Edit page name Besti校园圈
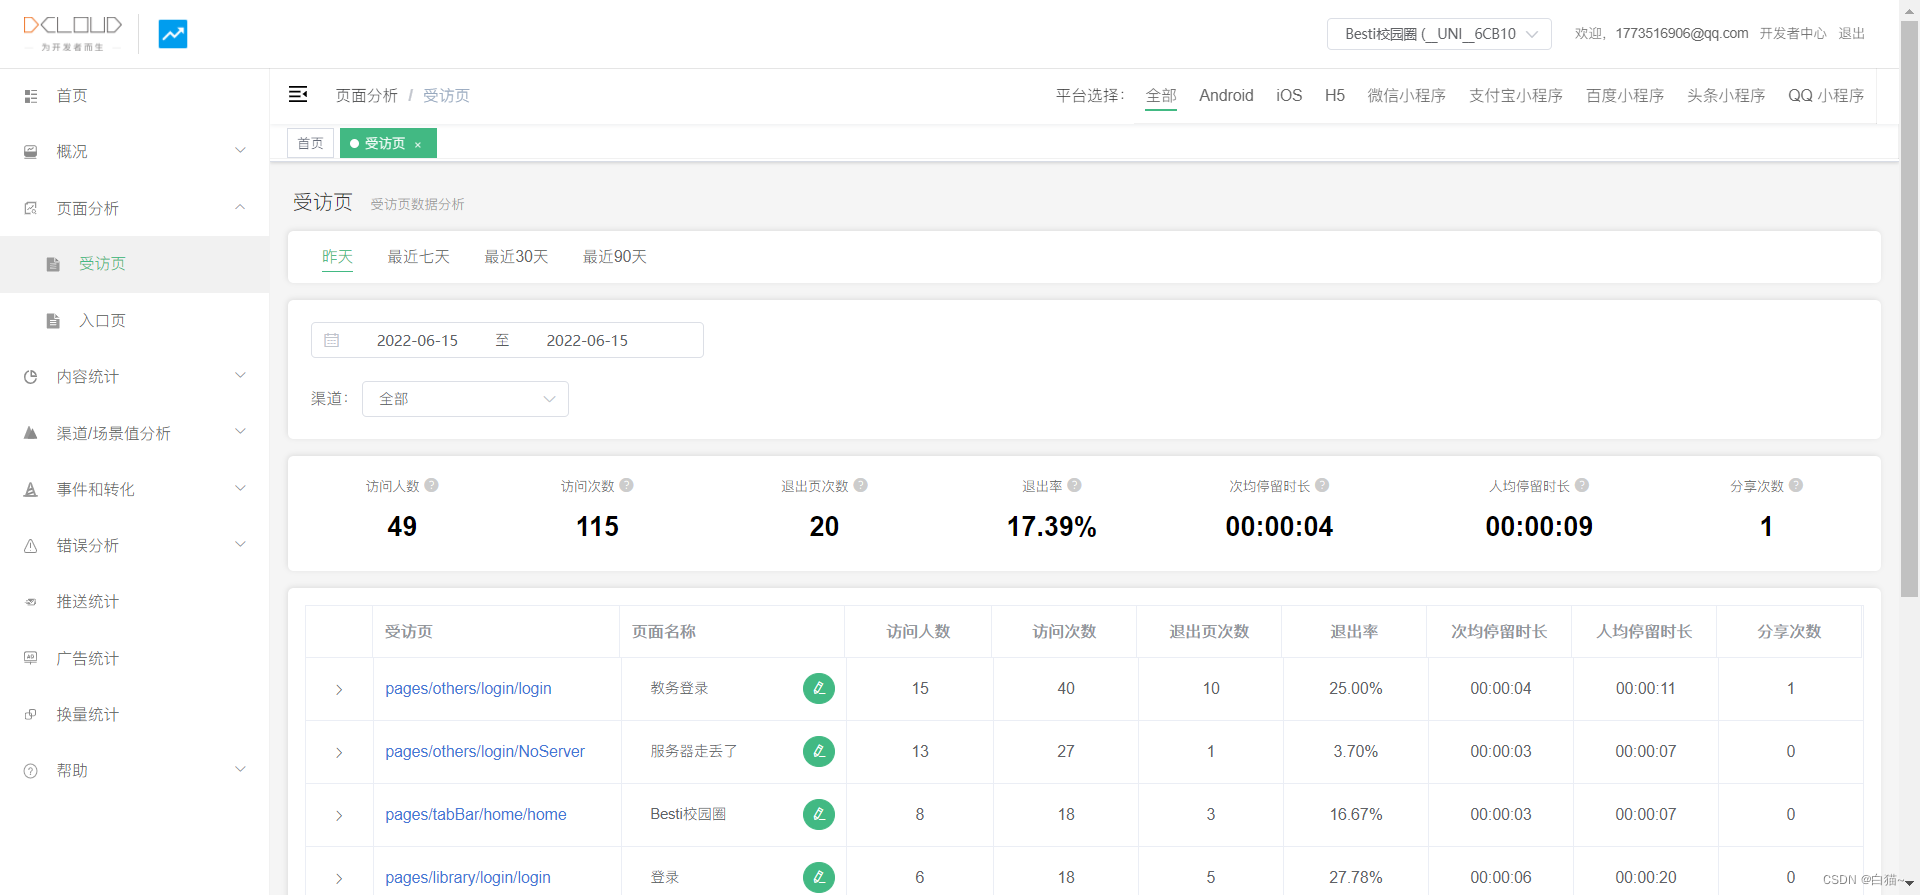This screenshot has width=1920, height=895. [x=819, y=814]
